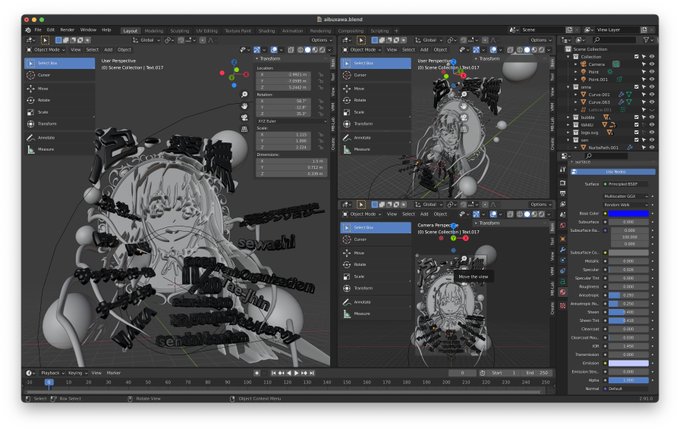Click Object in bottom-right viewport header
The width and height of the screenshot is (680, 431).
[440, 214]
